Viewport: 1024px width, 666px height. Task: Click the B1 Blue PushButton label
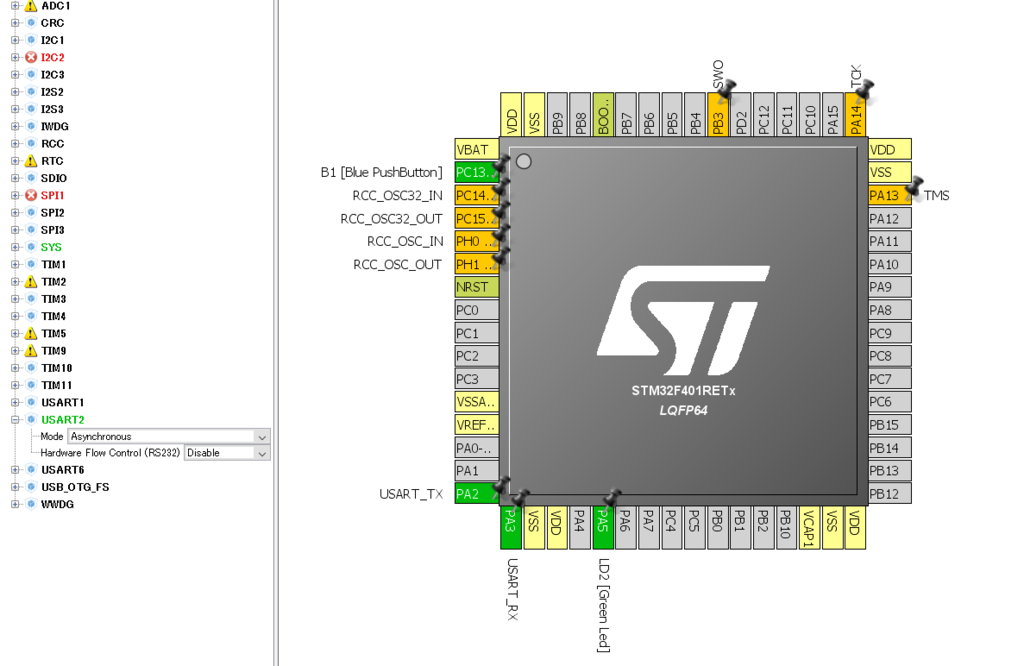381,172
